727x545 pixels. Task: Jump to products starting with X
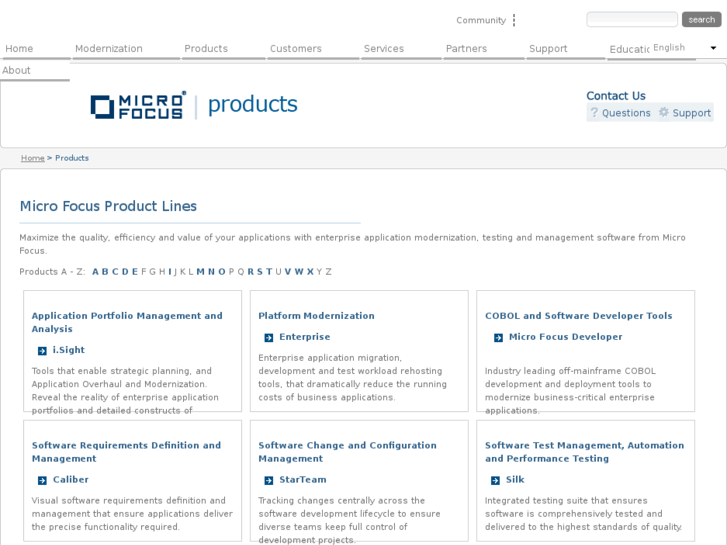pos(310,272)
